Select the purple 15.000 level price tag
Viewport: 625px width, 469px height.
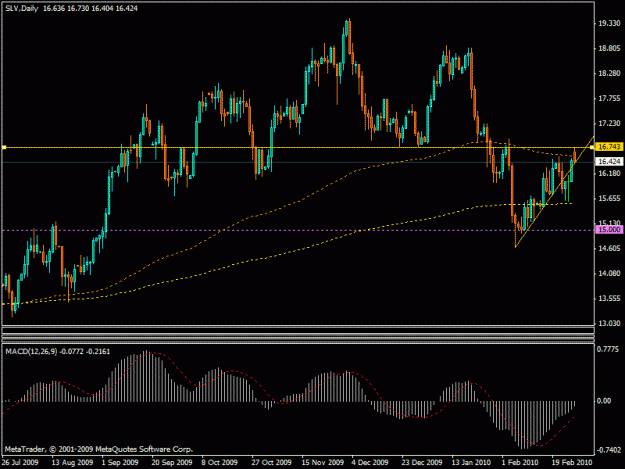point(609,230)
